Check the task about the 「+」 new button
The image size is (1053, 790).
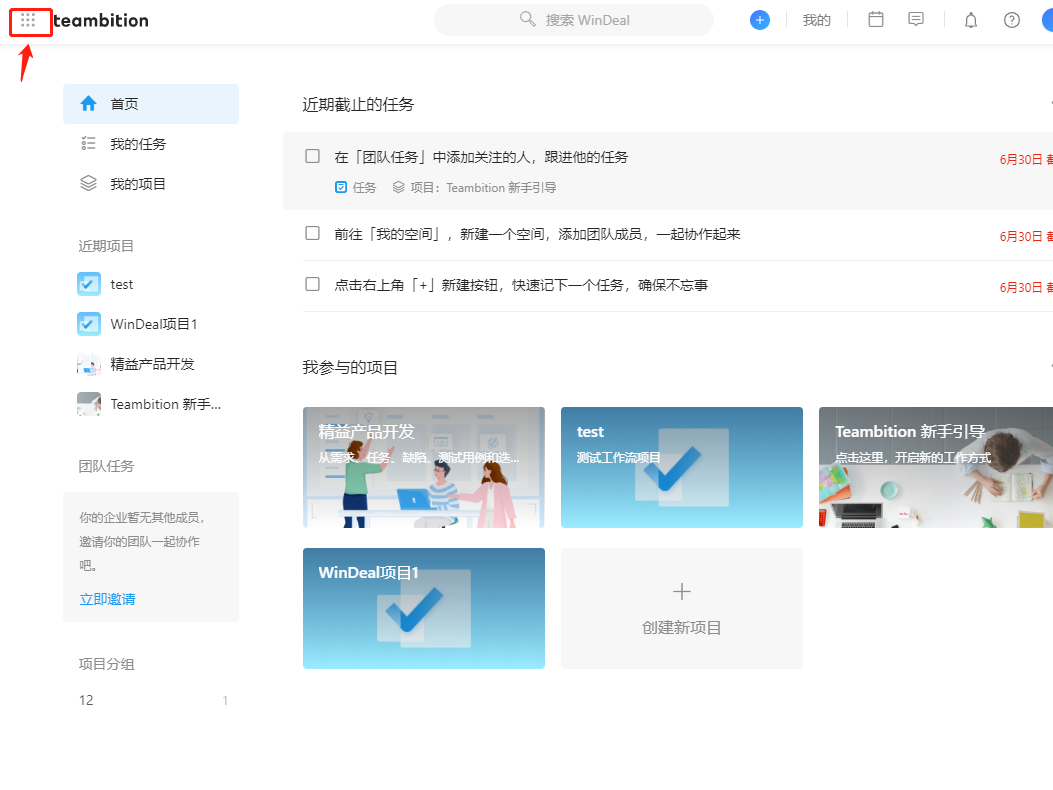tap(312, 284)
